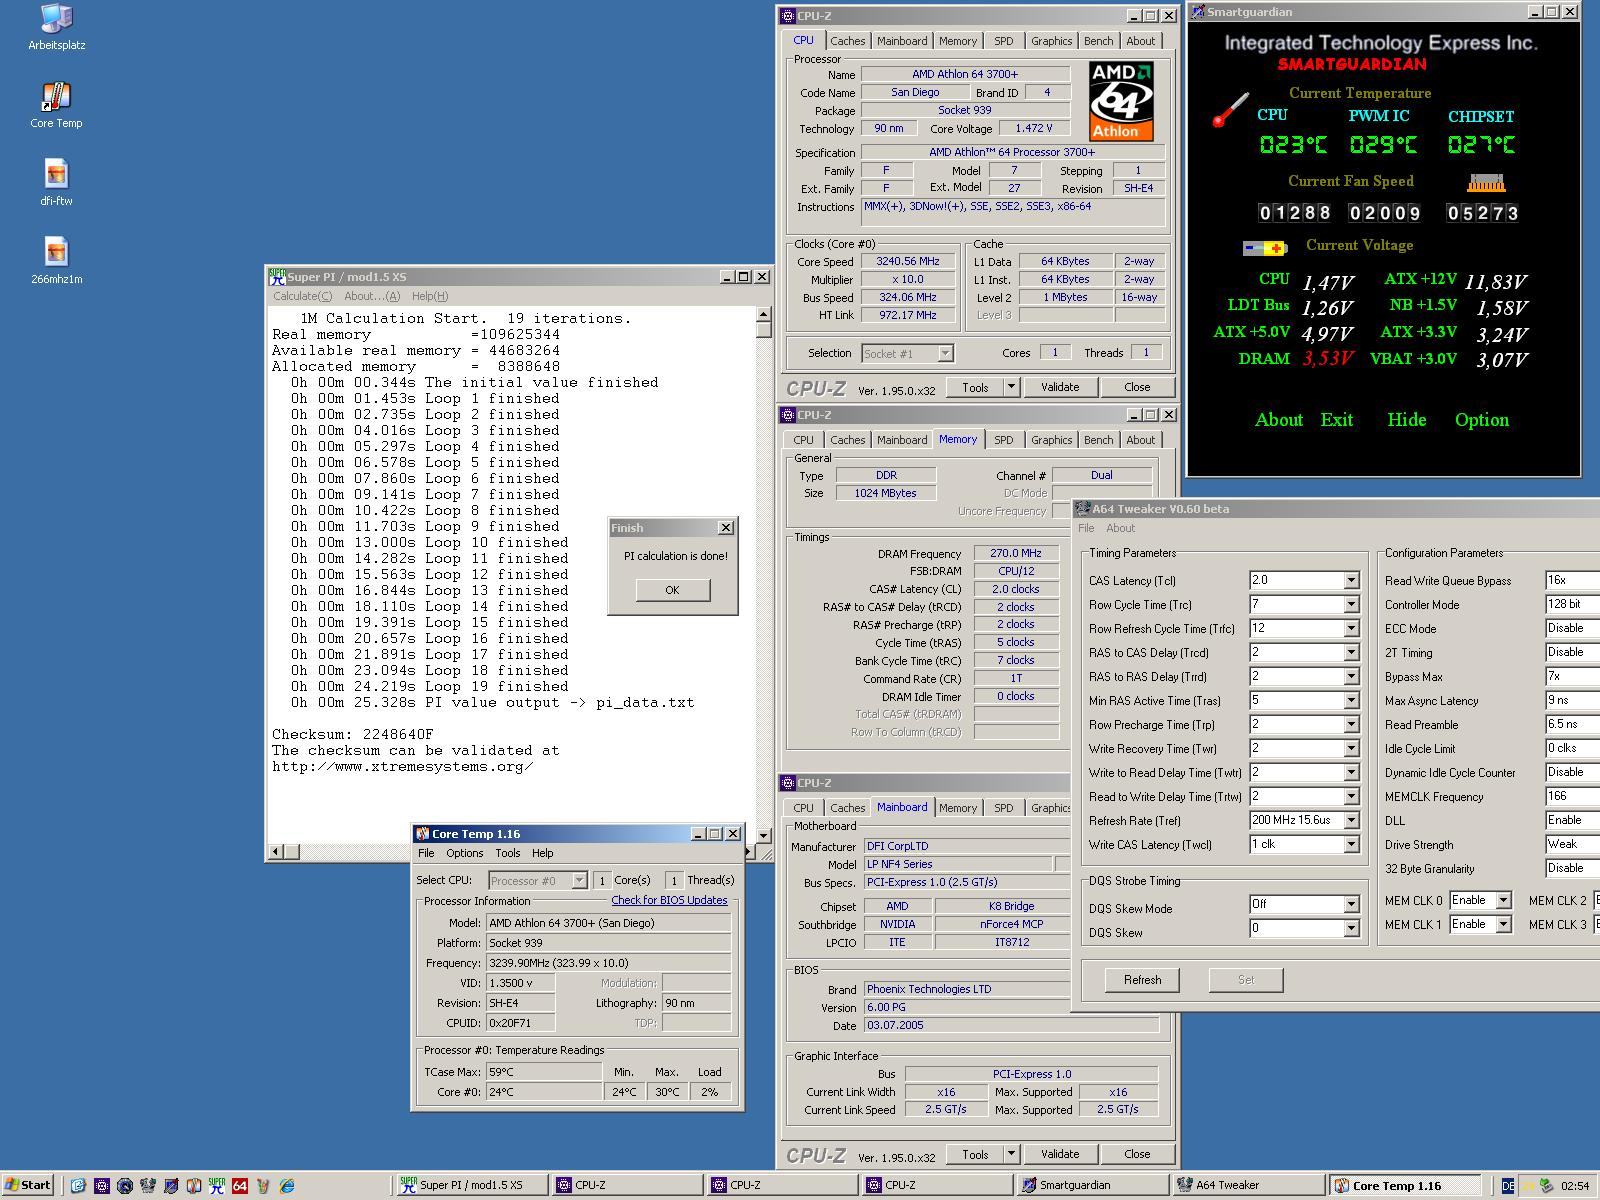This screenshot has height=1200, width=1600.
Task: Open the dfi-ftw image file icon
Action: click(x=56, y=183)
